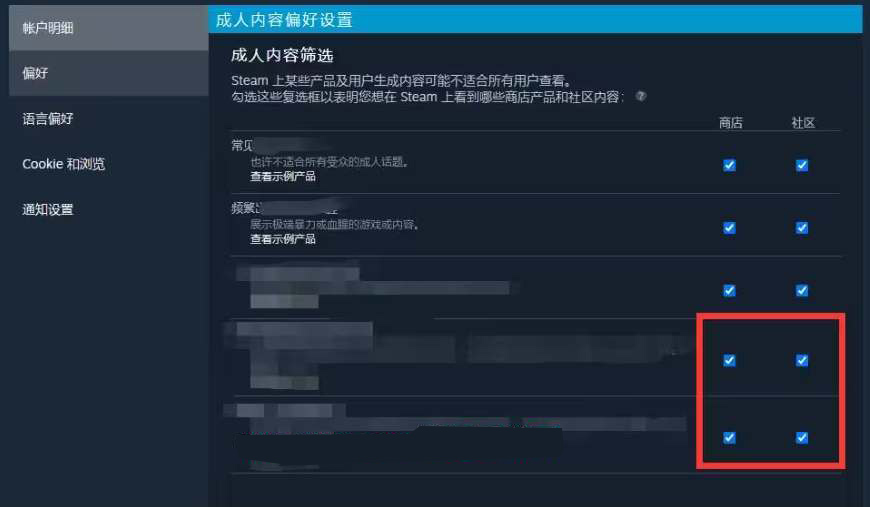Select 偏好 sidebar item
This screenshot has width=870, height=507.
coord(109,73)
